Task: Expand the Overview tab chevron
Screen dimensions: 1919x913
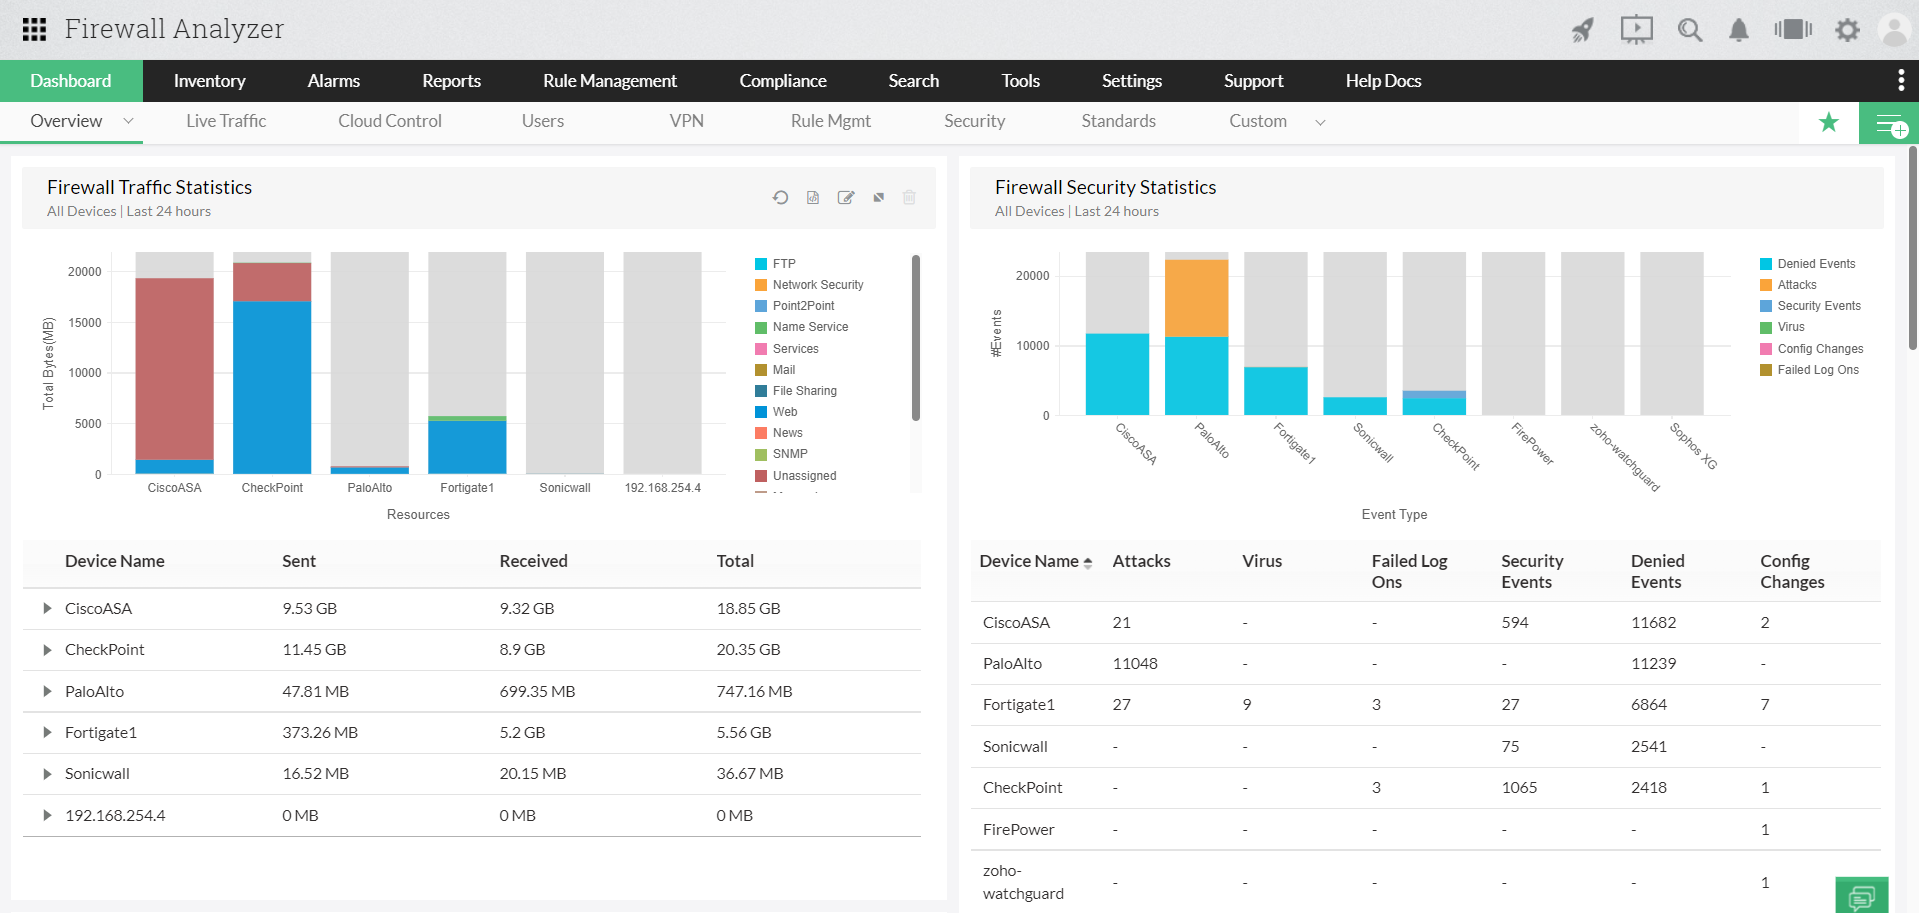Action: 128,120
